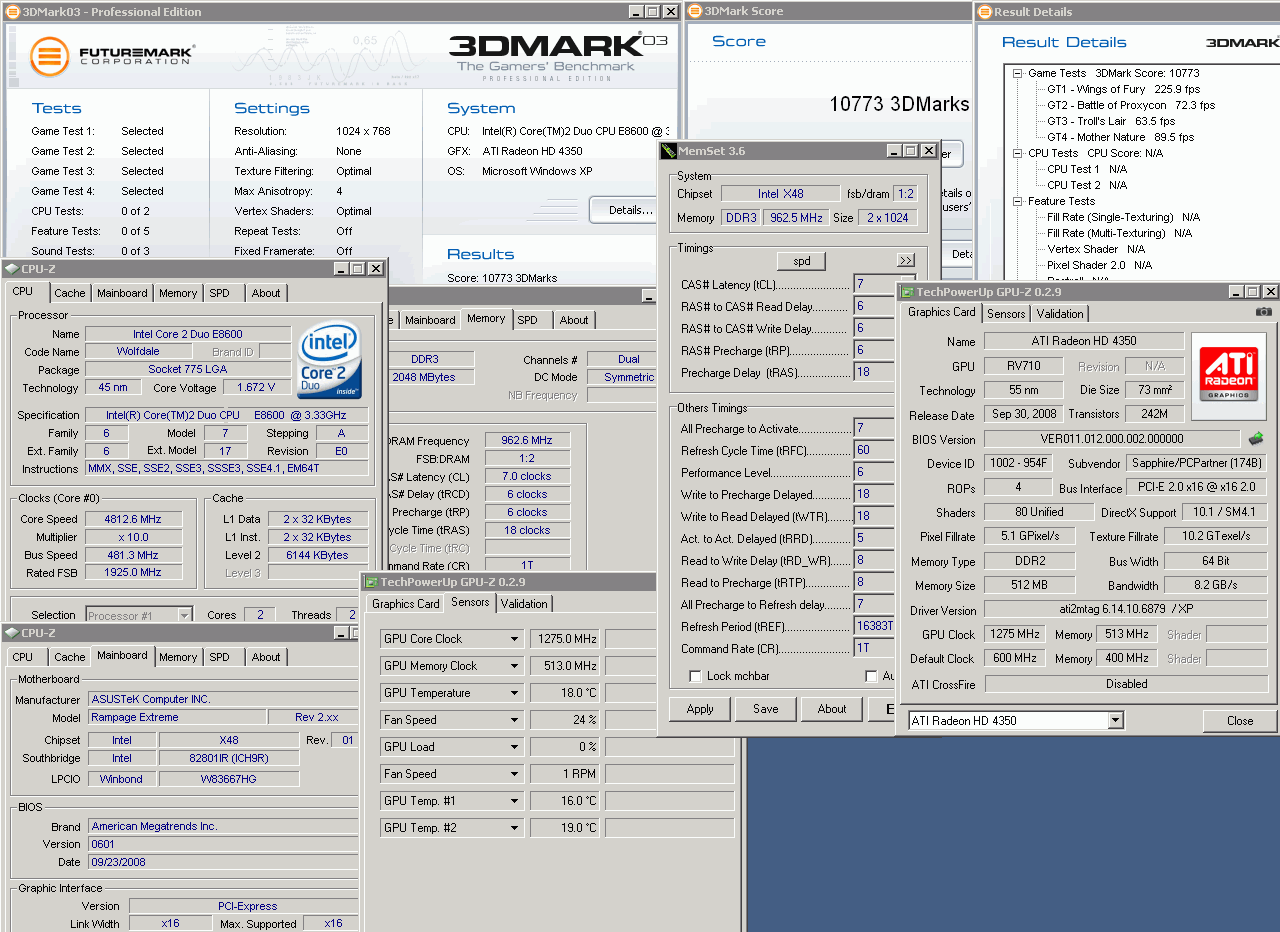The width and height of the screenshot is (1280, 932).
Task: Click the ATI Radeon Graphics logo
Action: click(1228, 376)
